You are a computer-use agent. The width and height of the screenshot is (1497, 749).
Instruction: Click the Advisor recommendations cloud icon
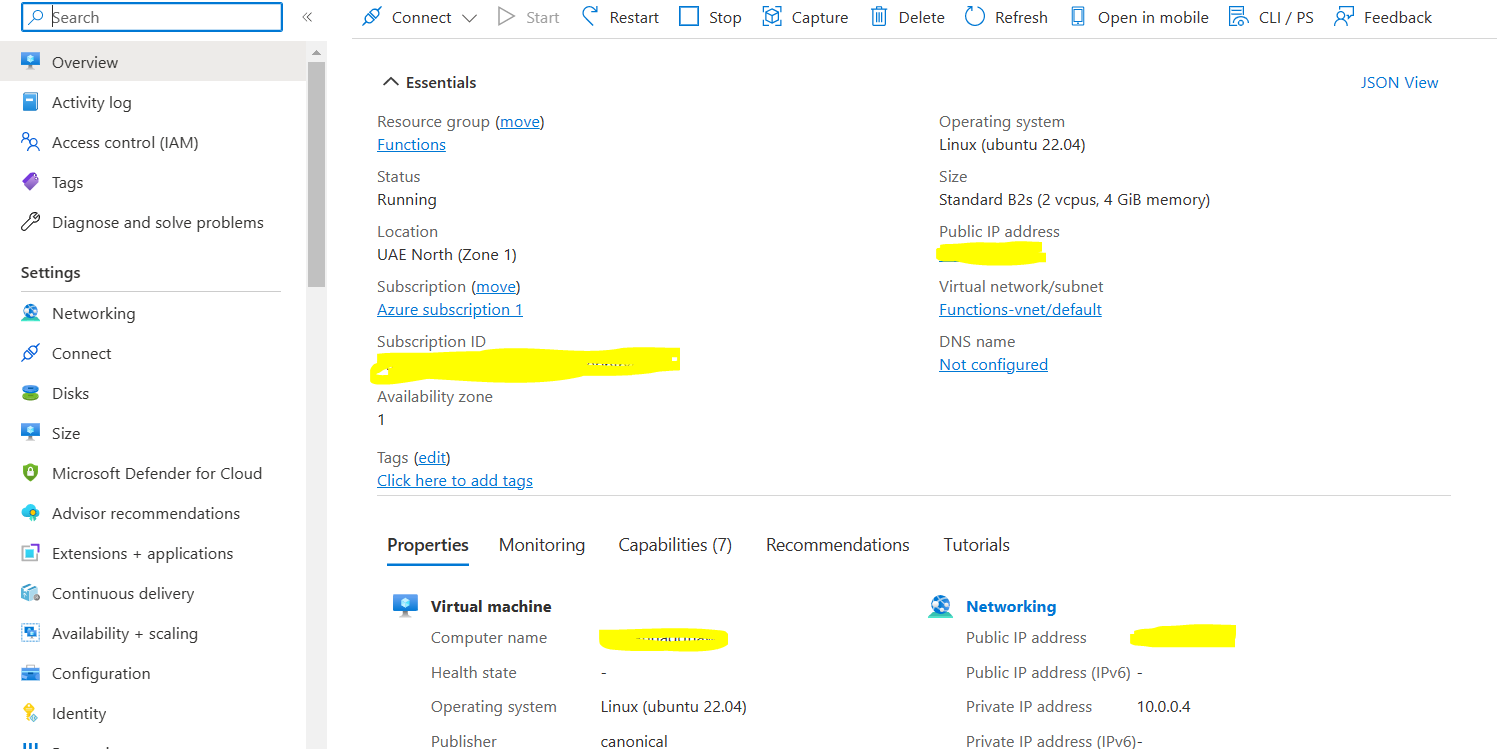[31, 513]
